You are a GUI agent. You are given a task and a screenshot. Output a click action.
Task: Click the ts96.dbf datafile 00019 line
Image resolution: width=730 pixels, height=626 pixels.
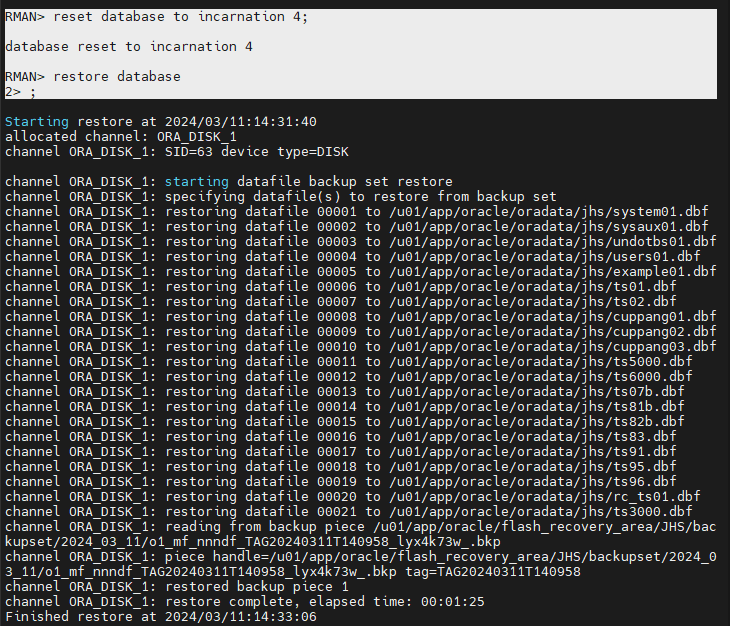tap(341, 481)
